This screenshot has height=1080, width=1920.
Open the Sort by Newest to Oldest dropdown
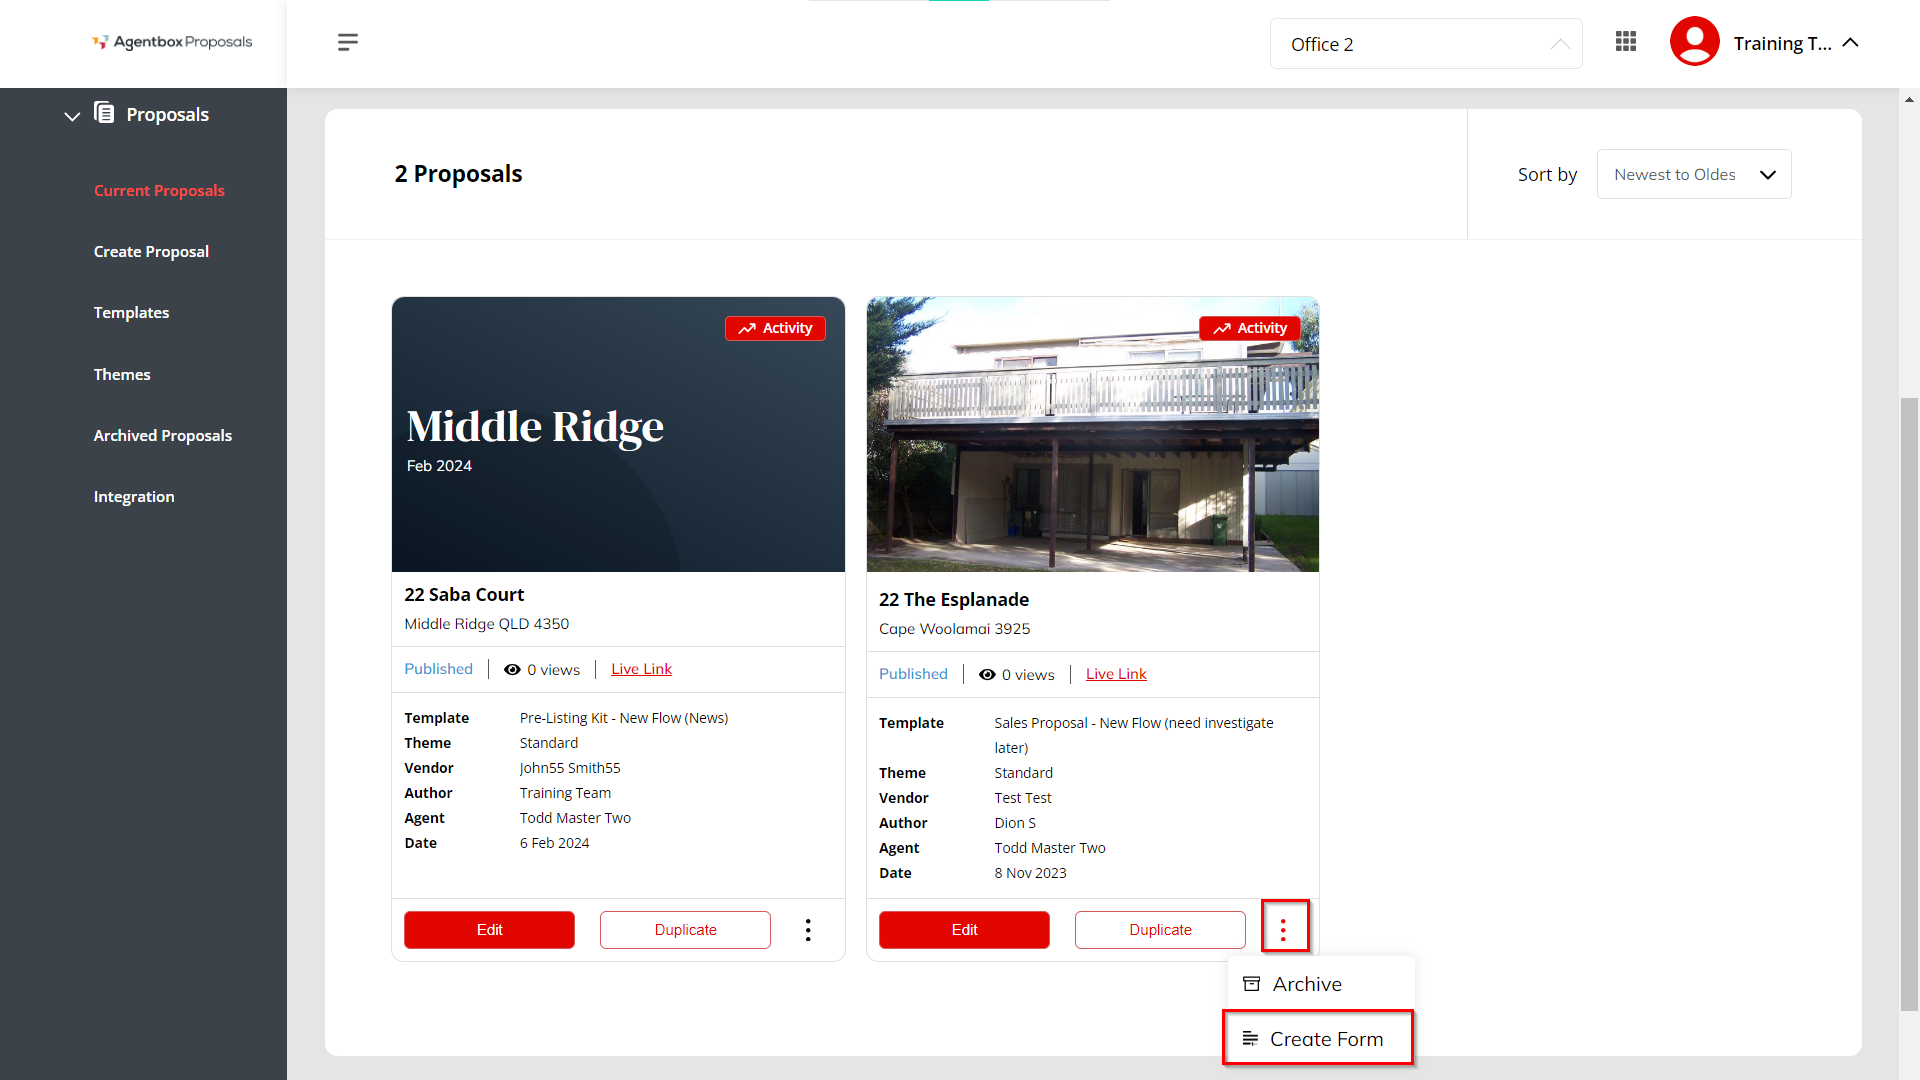[1694, 174]
